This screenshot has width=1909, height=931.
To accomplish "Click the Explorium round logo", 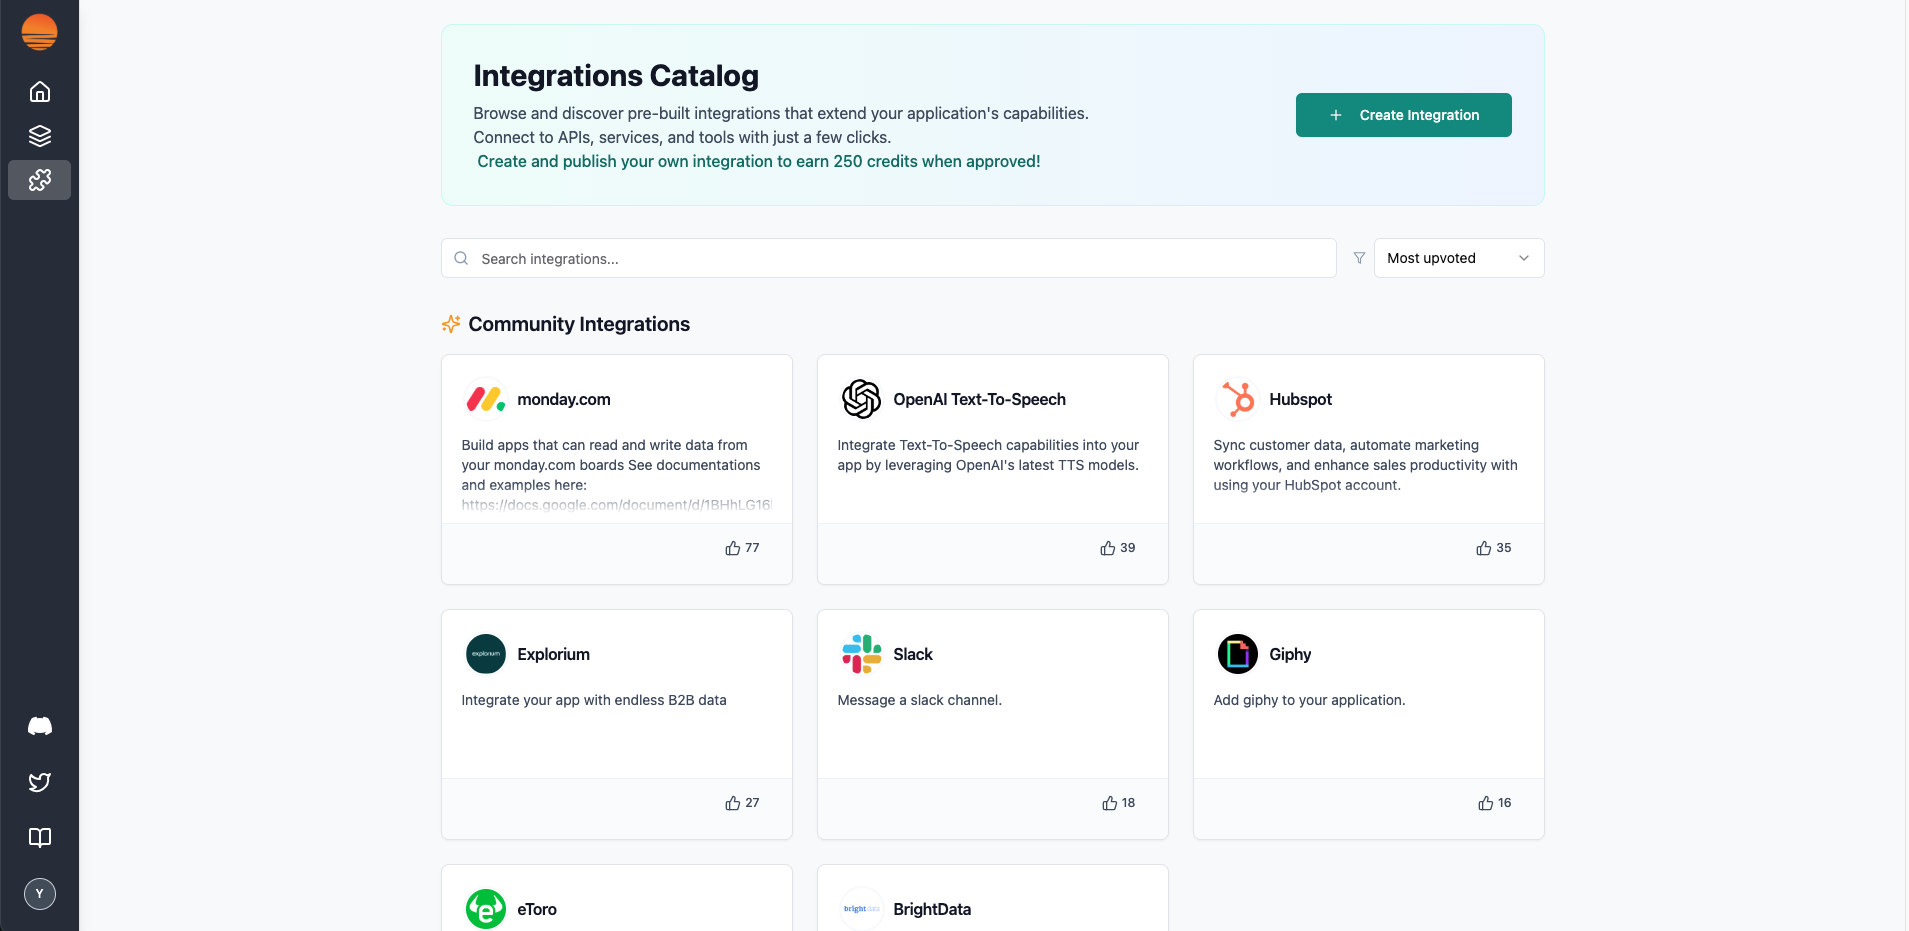I will pos(486,655).
